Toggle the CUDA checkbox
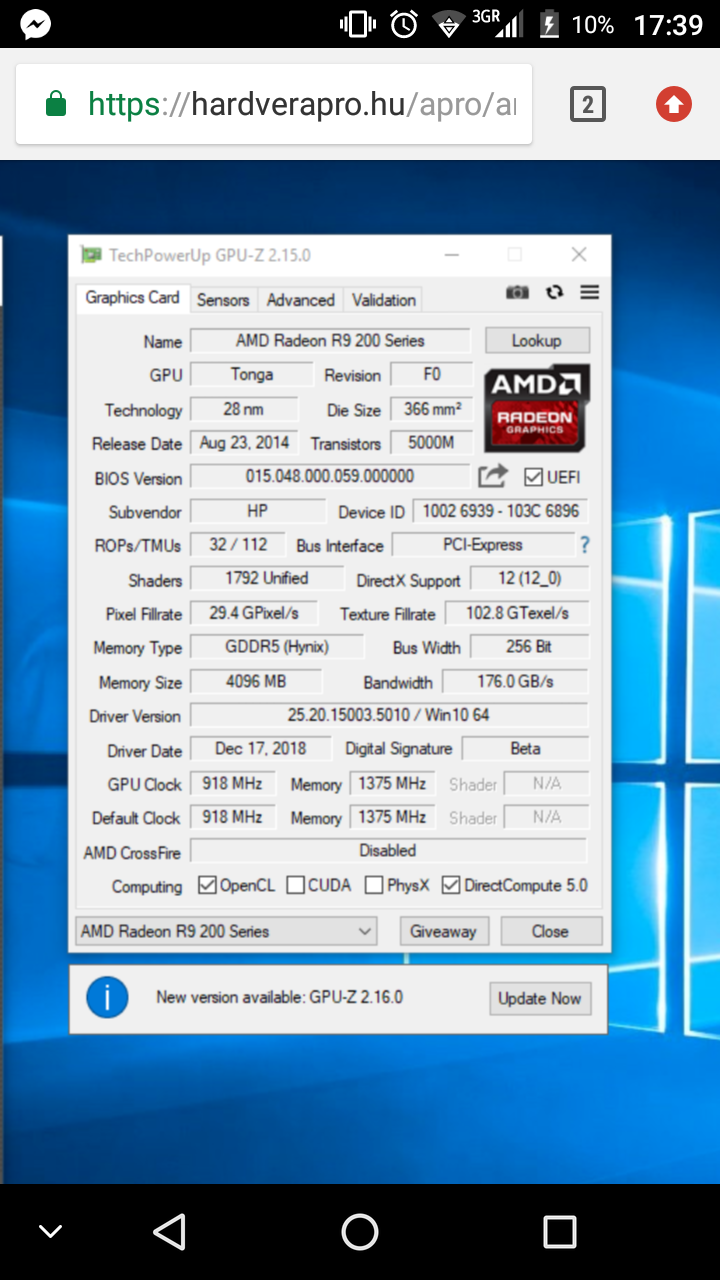720x1280 pixels. coord(296,885)
